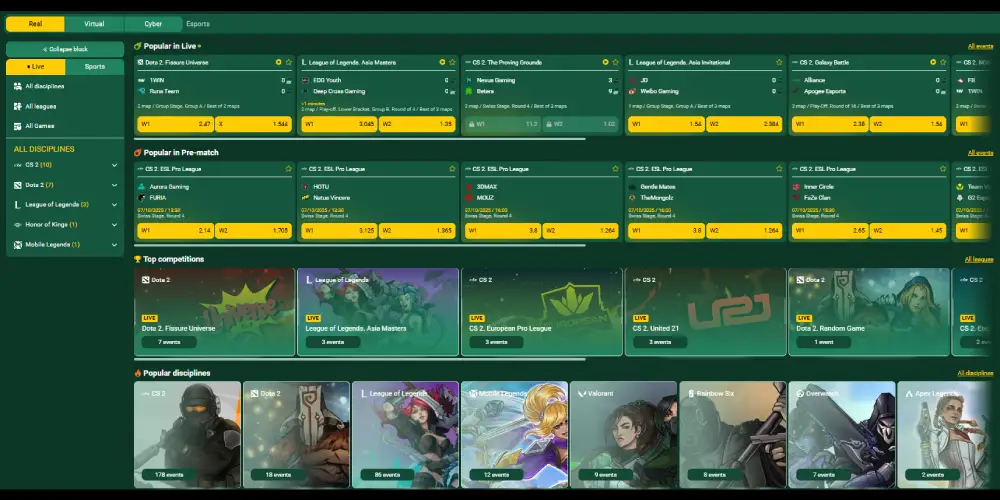
Task: Open stream icon on CS 2 Proving Grounds match
Action: coord(605,62)
